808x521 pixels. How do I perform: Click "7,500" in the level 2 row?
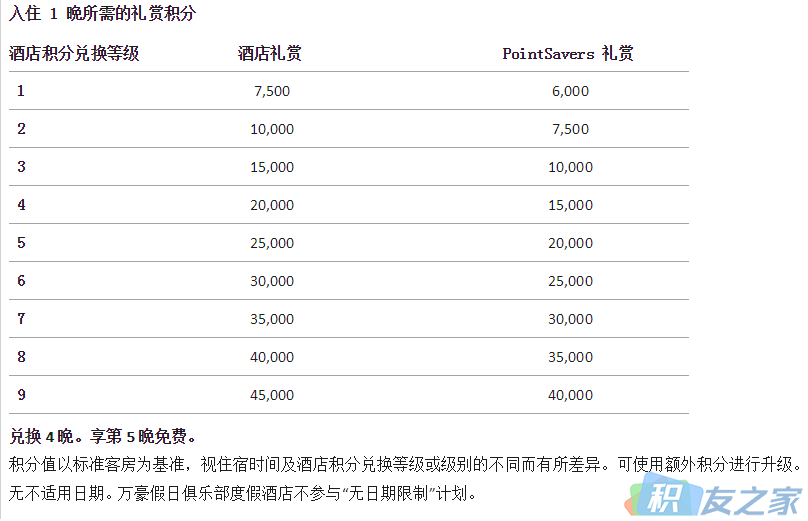click(570, 129)
